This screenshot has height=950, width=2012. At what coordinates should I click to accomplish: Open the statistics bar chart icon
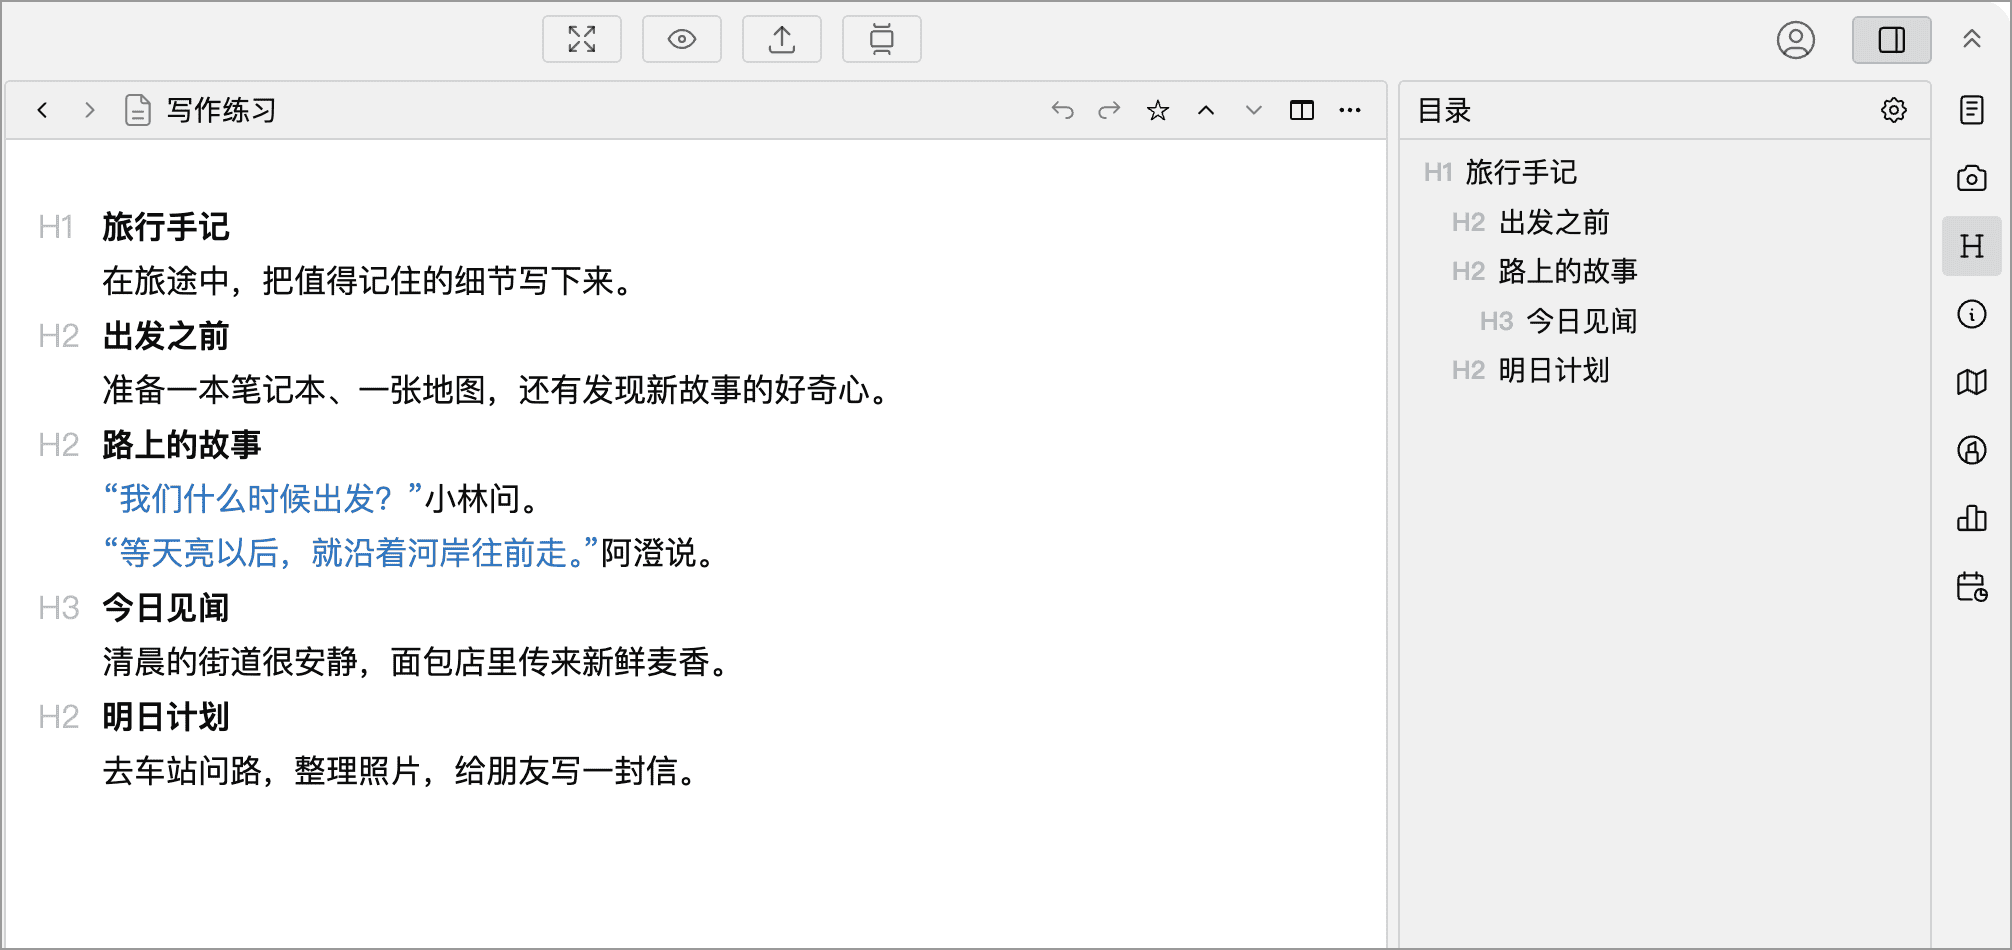(x=1972, y=518)
